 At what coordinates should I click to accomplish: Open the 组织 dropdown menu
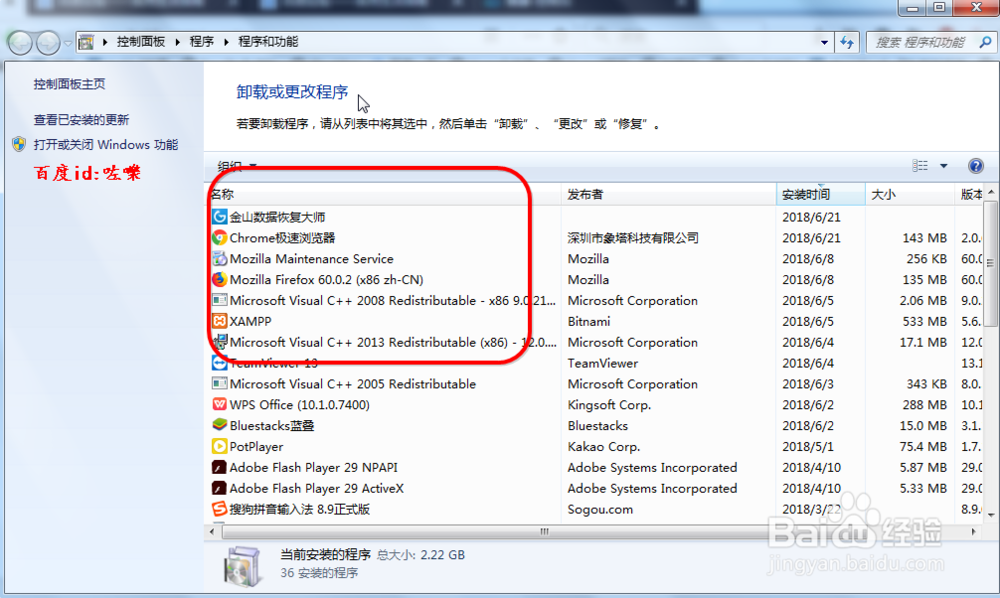click(237, 166)
